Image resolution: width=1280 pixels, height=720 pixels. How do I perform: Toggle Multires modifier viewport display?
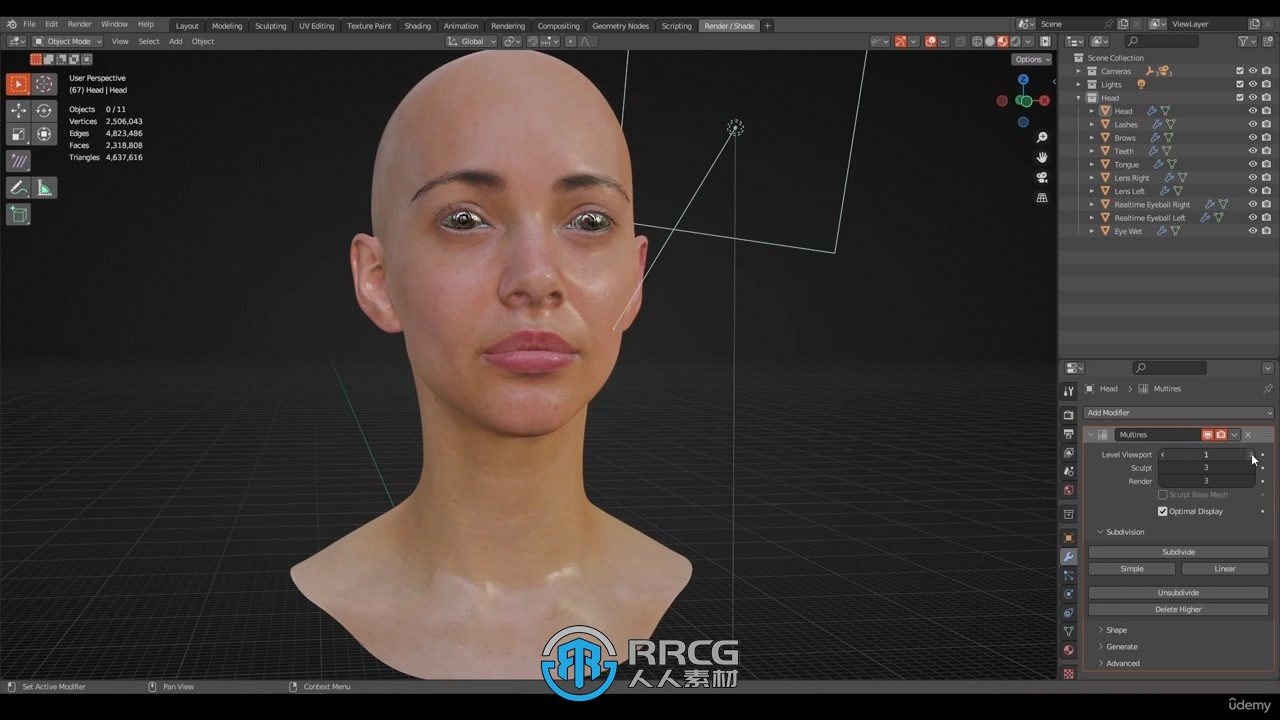tap(1207, 435)
